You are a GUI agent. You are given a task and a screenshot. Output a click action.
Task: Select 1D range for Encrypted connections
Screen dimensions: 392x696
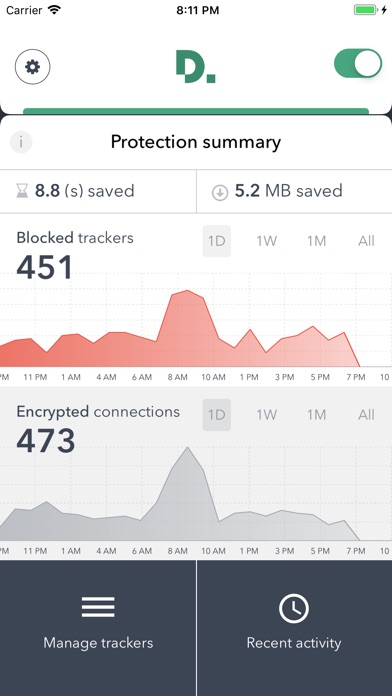(x=217, y=415)
